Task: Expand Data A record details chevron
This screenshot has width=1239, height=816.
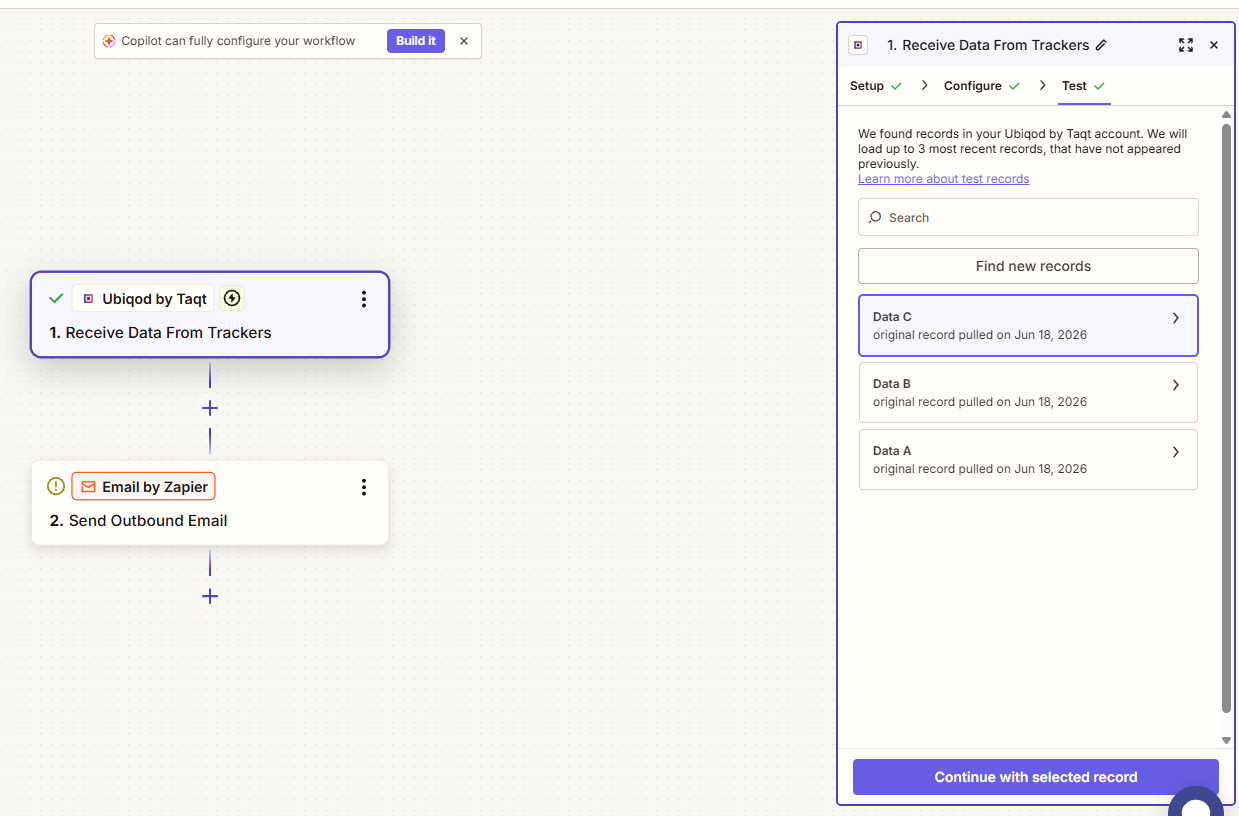Action: pos(1176,452)
